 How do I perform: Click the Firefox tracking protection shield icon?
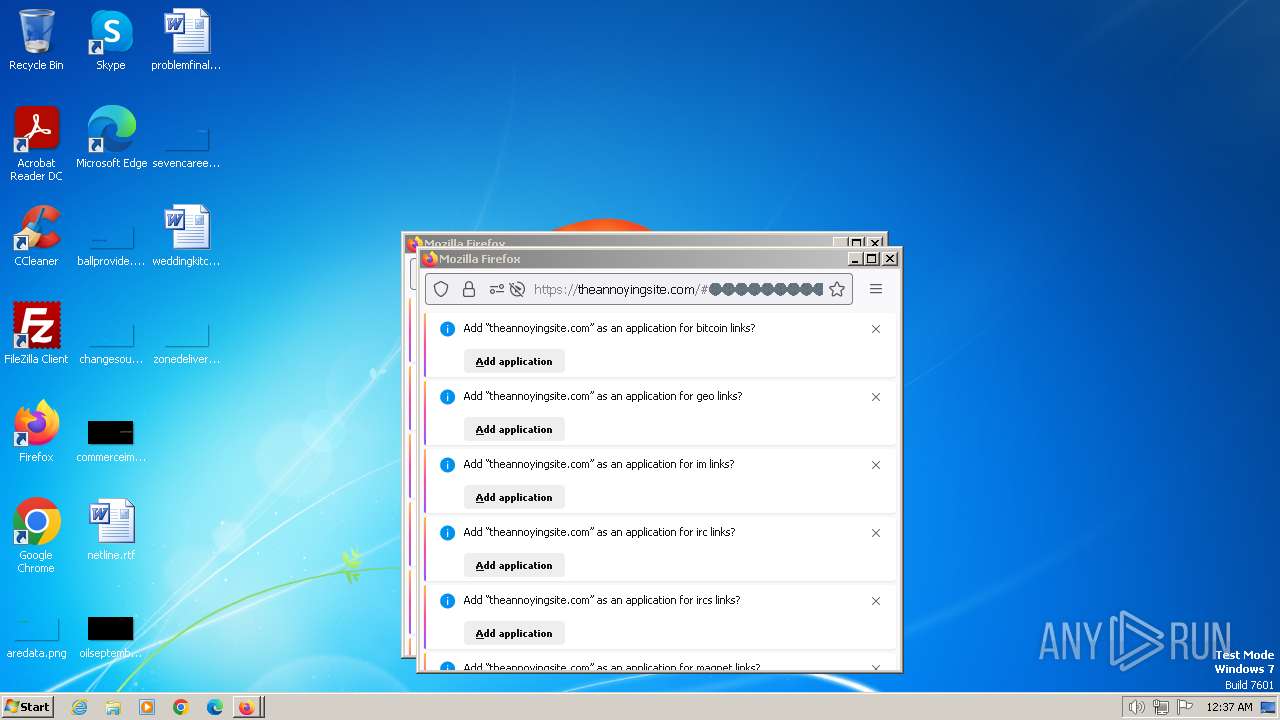[441, 289]
